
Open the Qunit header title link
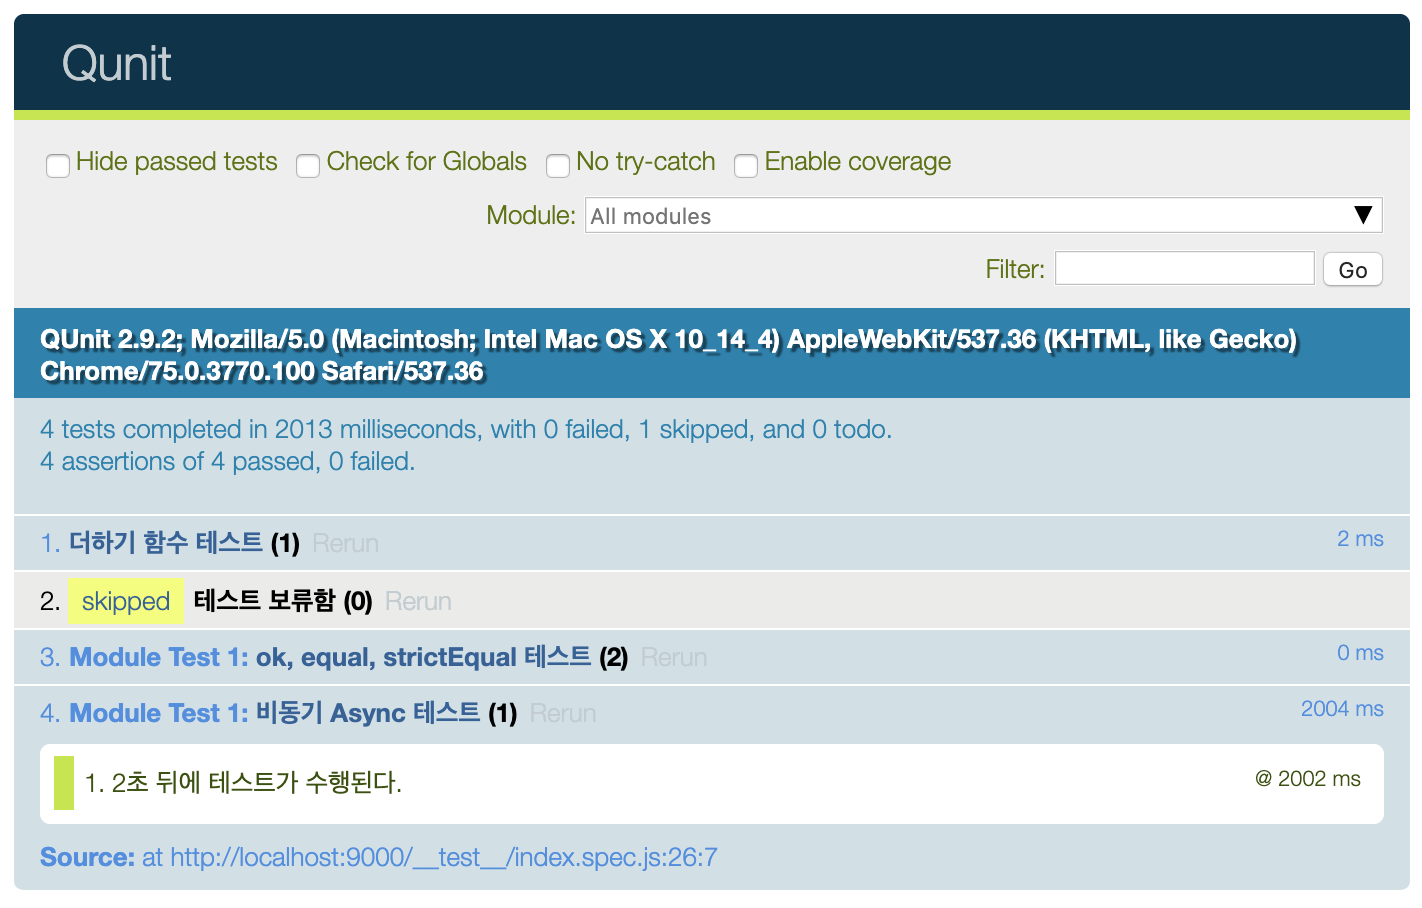click(116, 64)
